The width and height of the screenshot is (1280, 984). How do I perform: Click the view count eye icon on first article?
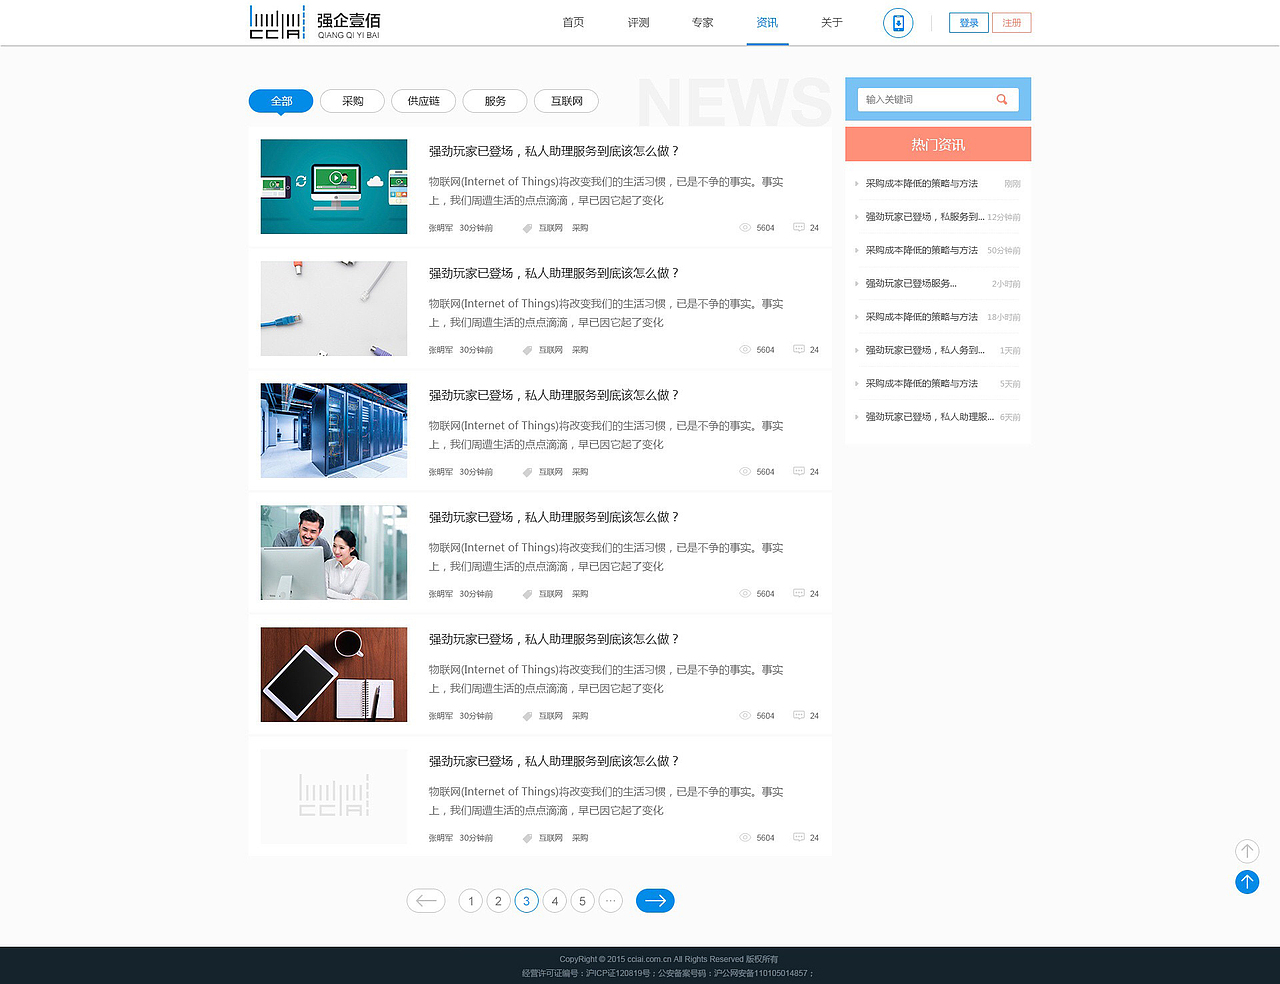tap(744, 227)
